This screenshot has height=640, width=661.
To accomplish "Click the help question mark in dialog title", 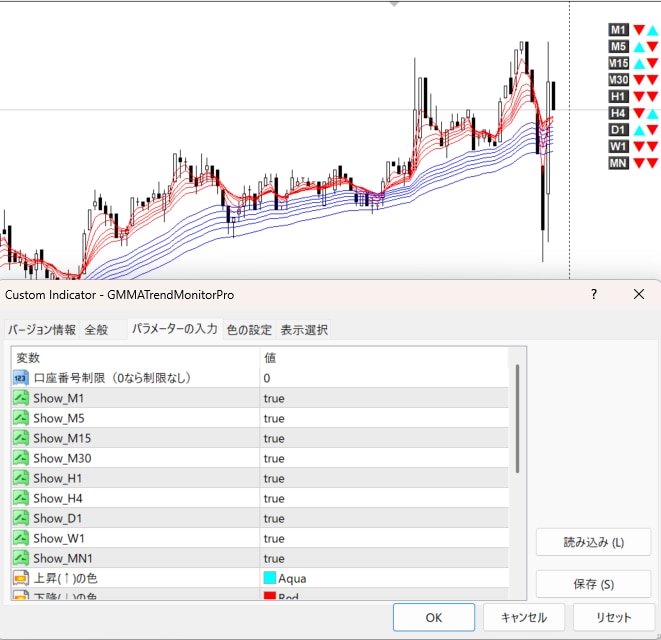I will click(x=594, y=294).
